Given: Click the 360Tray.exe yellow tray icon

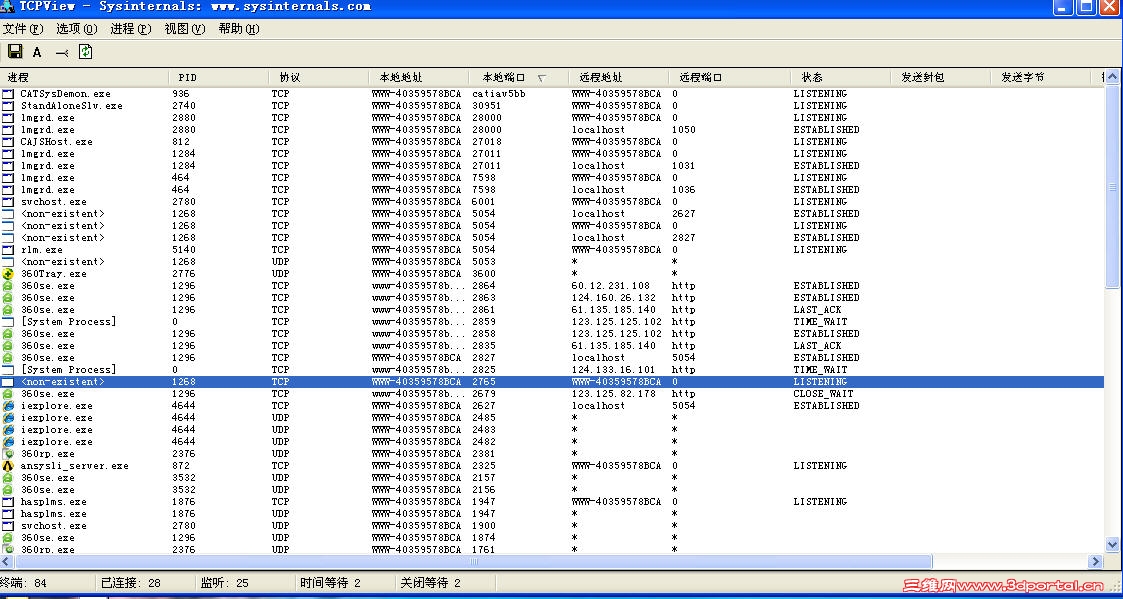Looking at the screenshot, I should click(8, 274).
